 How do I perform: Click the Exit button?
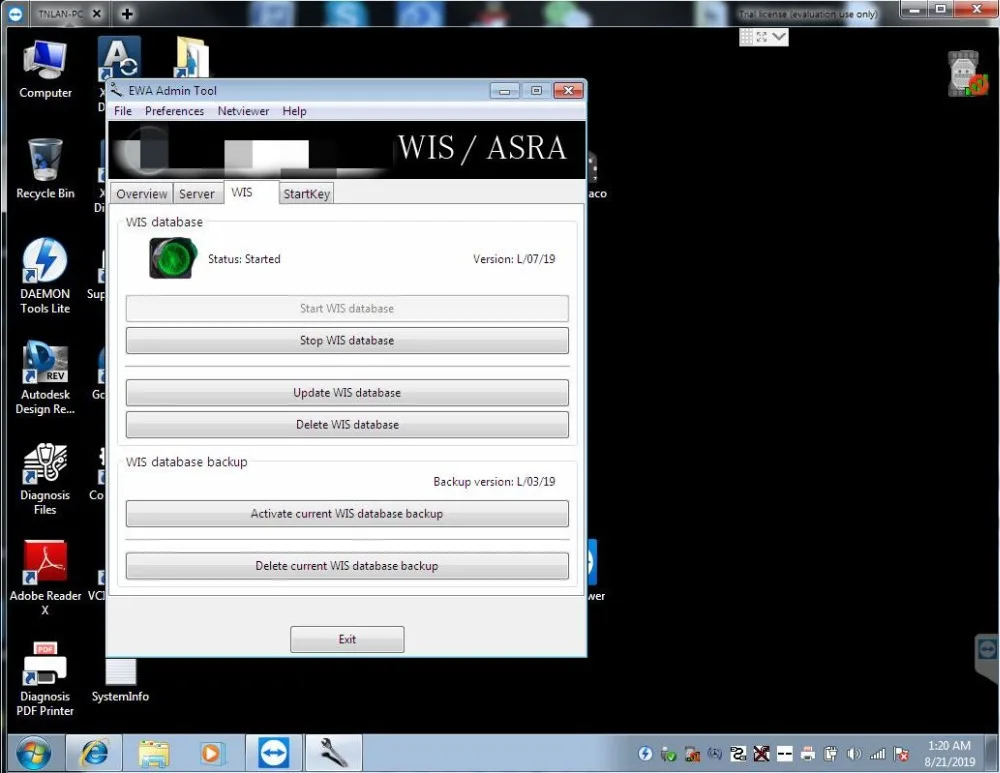[347, 639]
